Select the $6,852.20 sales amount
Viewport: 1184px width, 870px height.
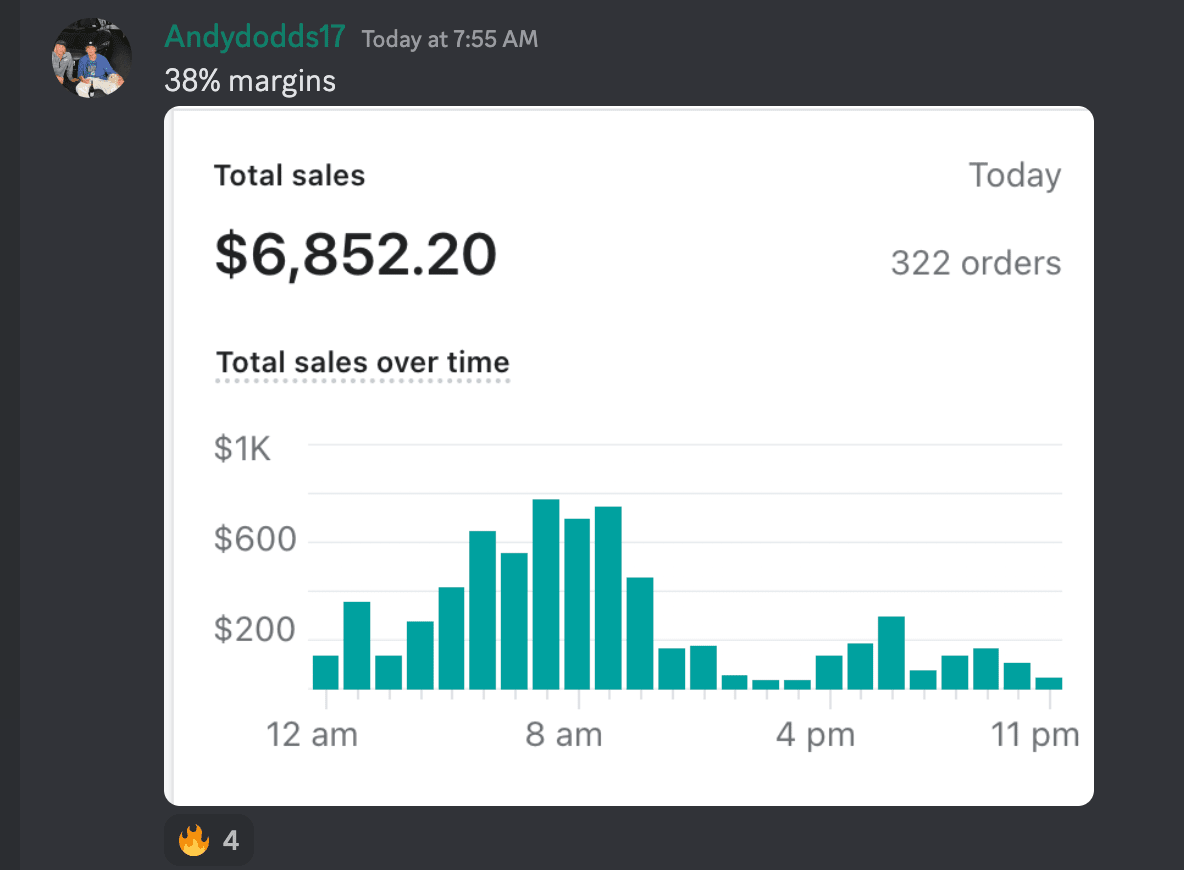pyautogui.click(x=355, y=255)
